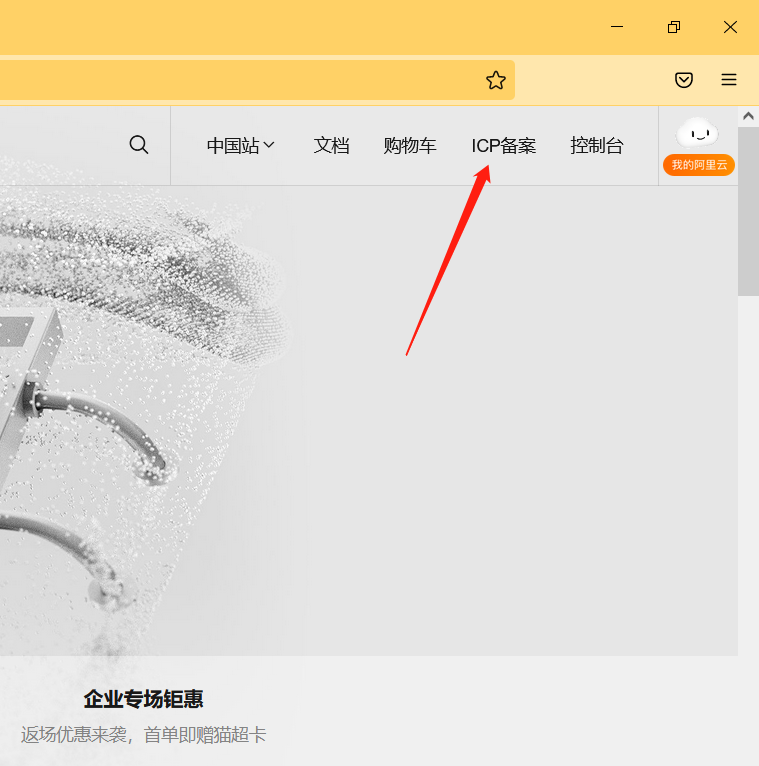Click the smiling cloud avatar icon
This screenshot has height=766, width=759.
pyautogui.click(x=698, y=133)
